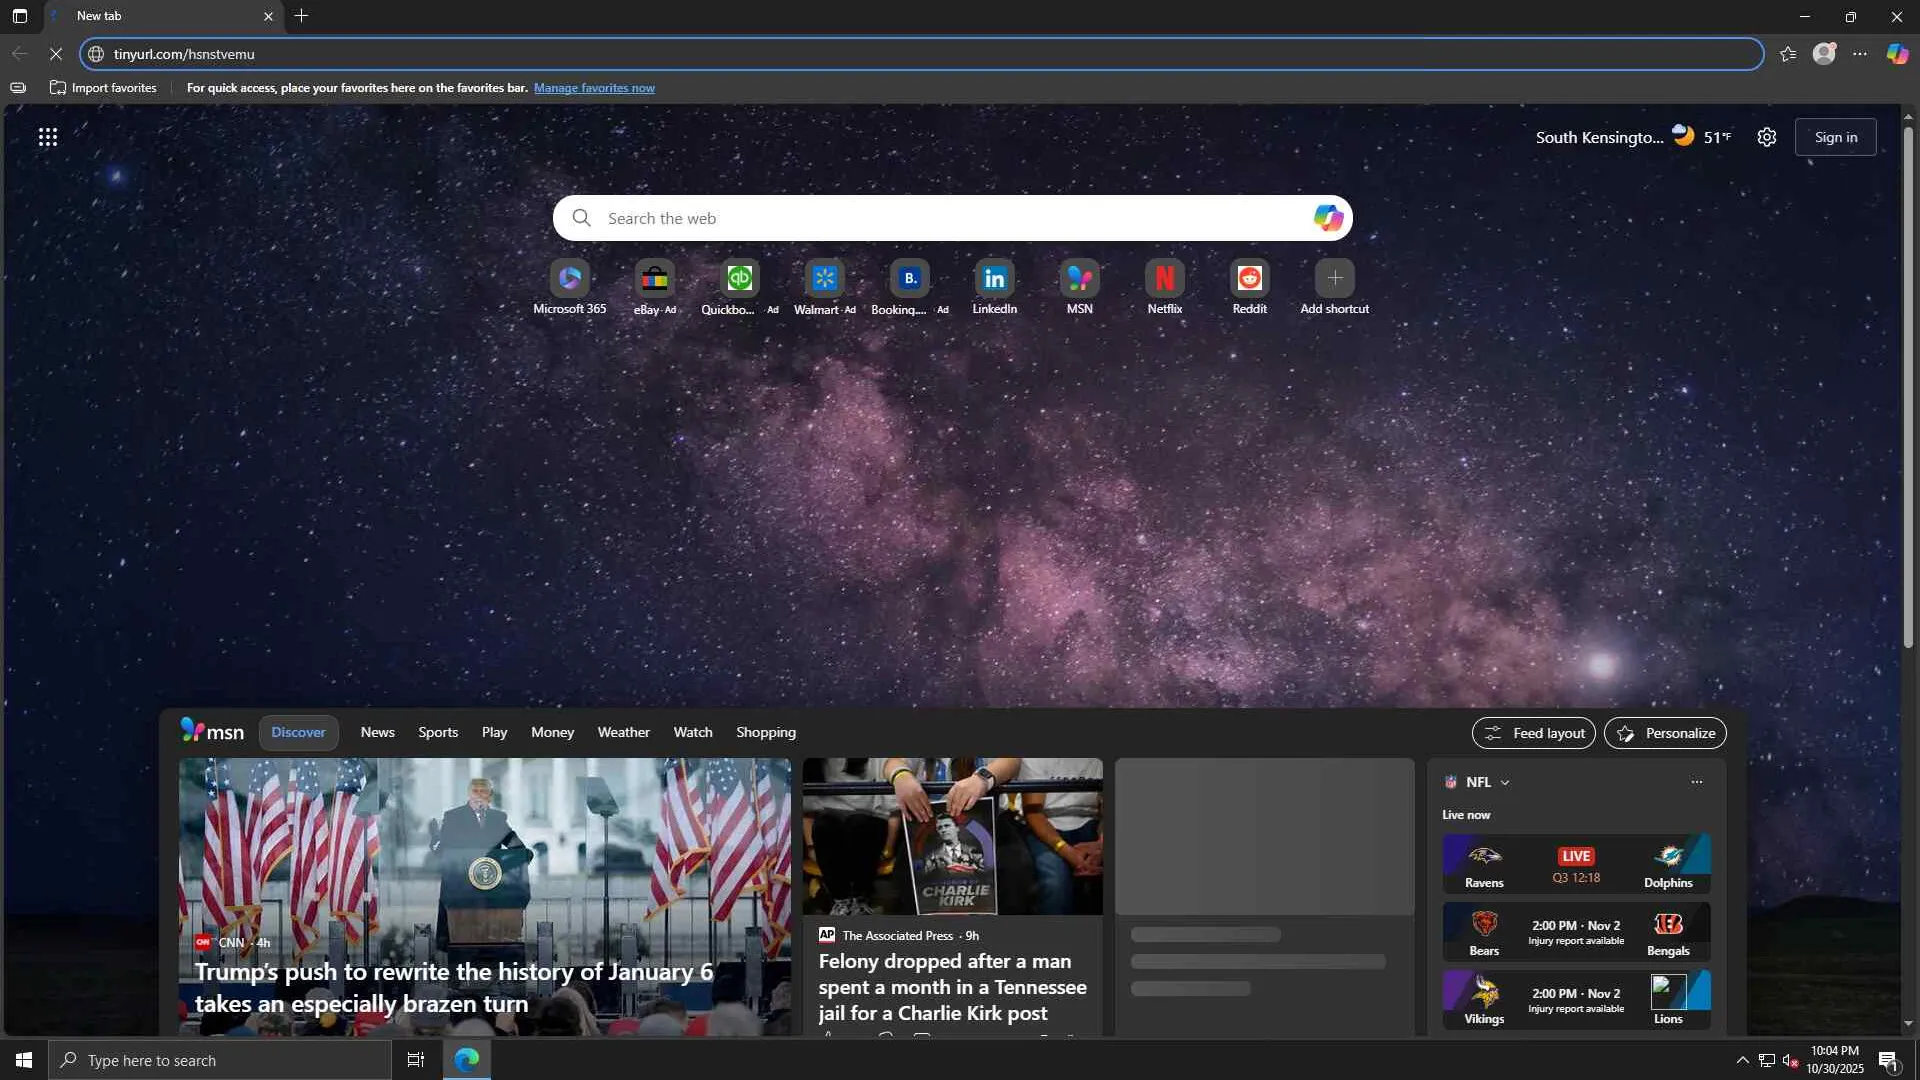Open the apps grid launcher
1920x1080 pixels.
click(x=48, y=137)
